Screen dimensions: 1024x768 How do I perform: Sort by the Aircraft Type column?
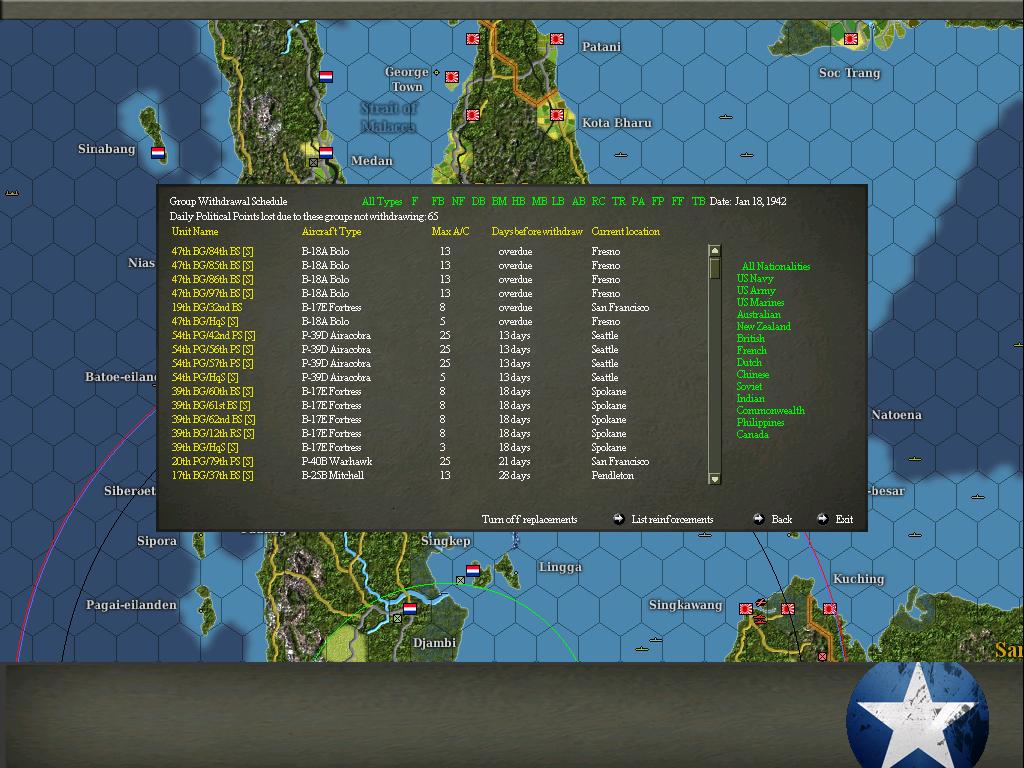pos(331,231)
